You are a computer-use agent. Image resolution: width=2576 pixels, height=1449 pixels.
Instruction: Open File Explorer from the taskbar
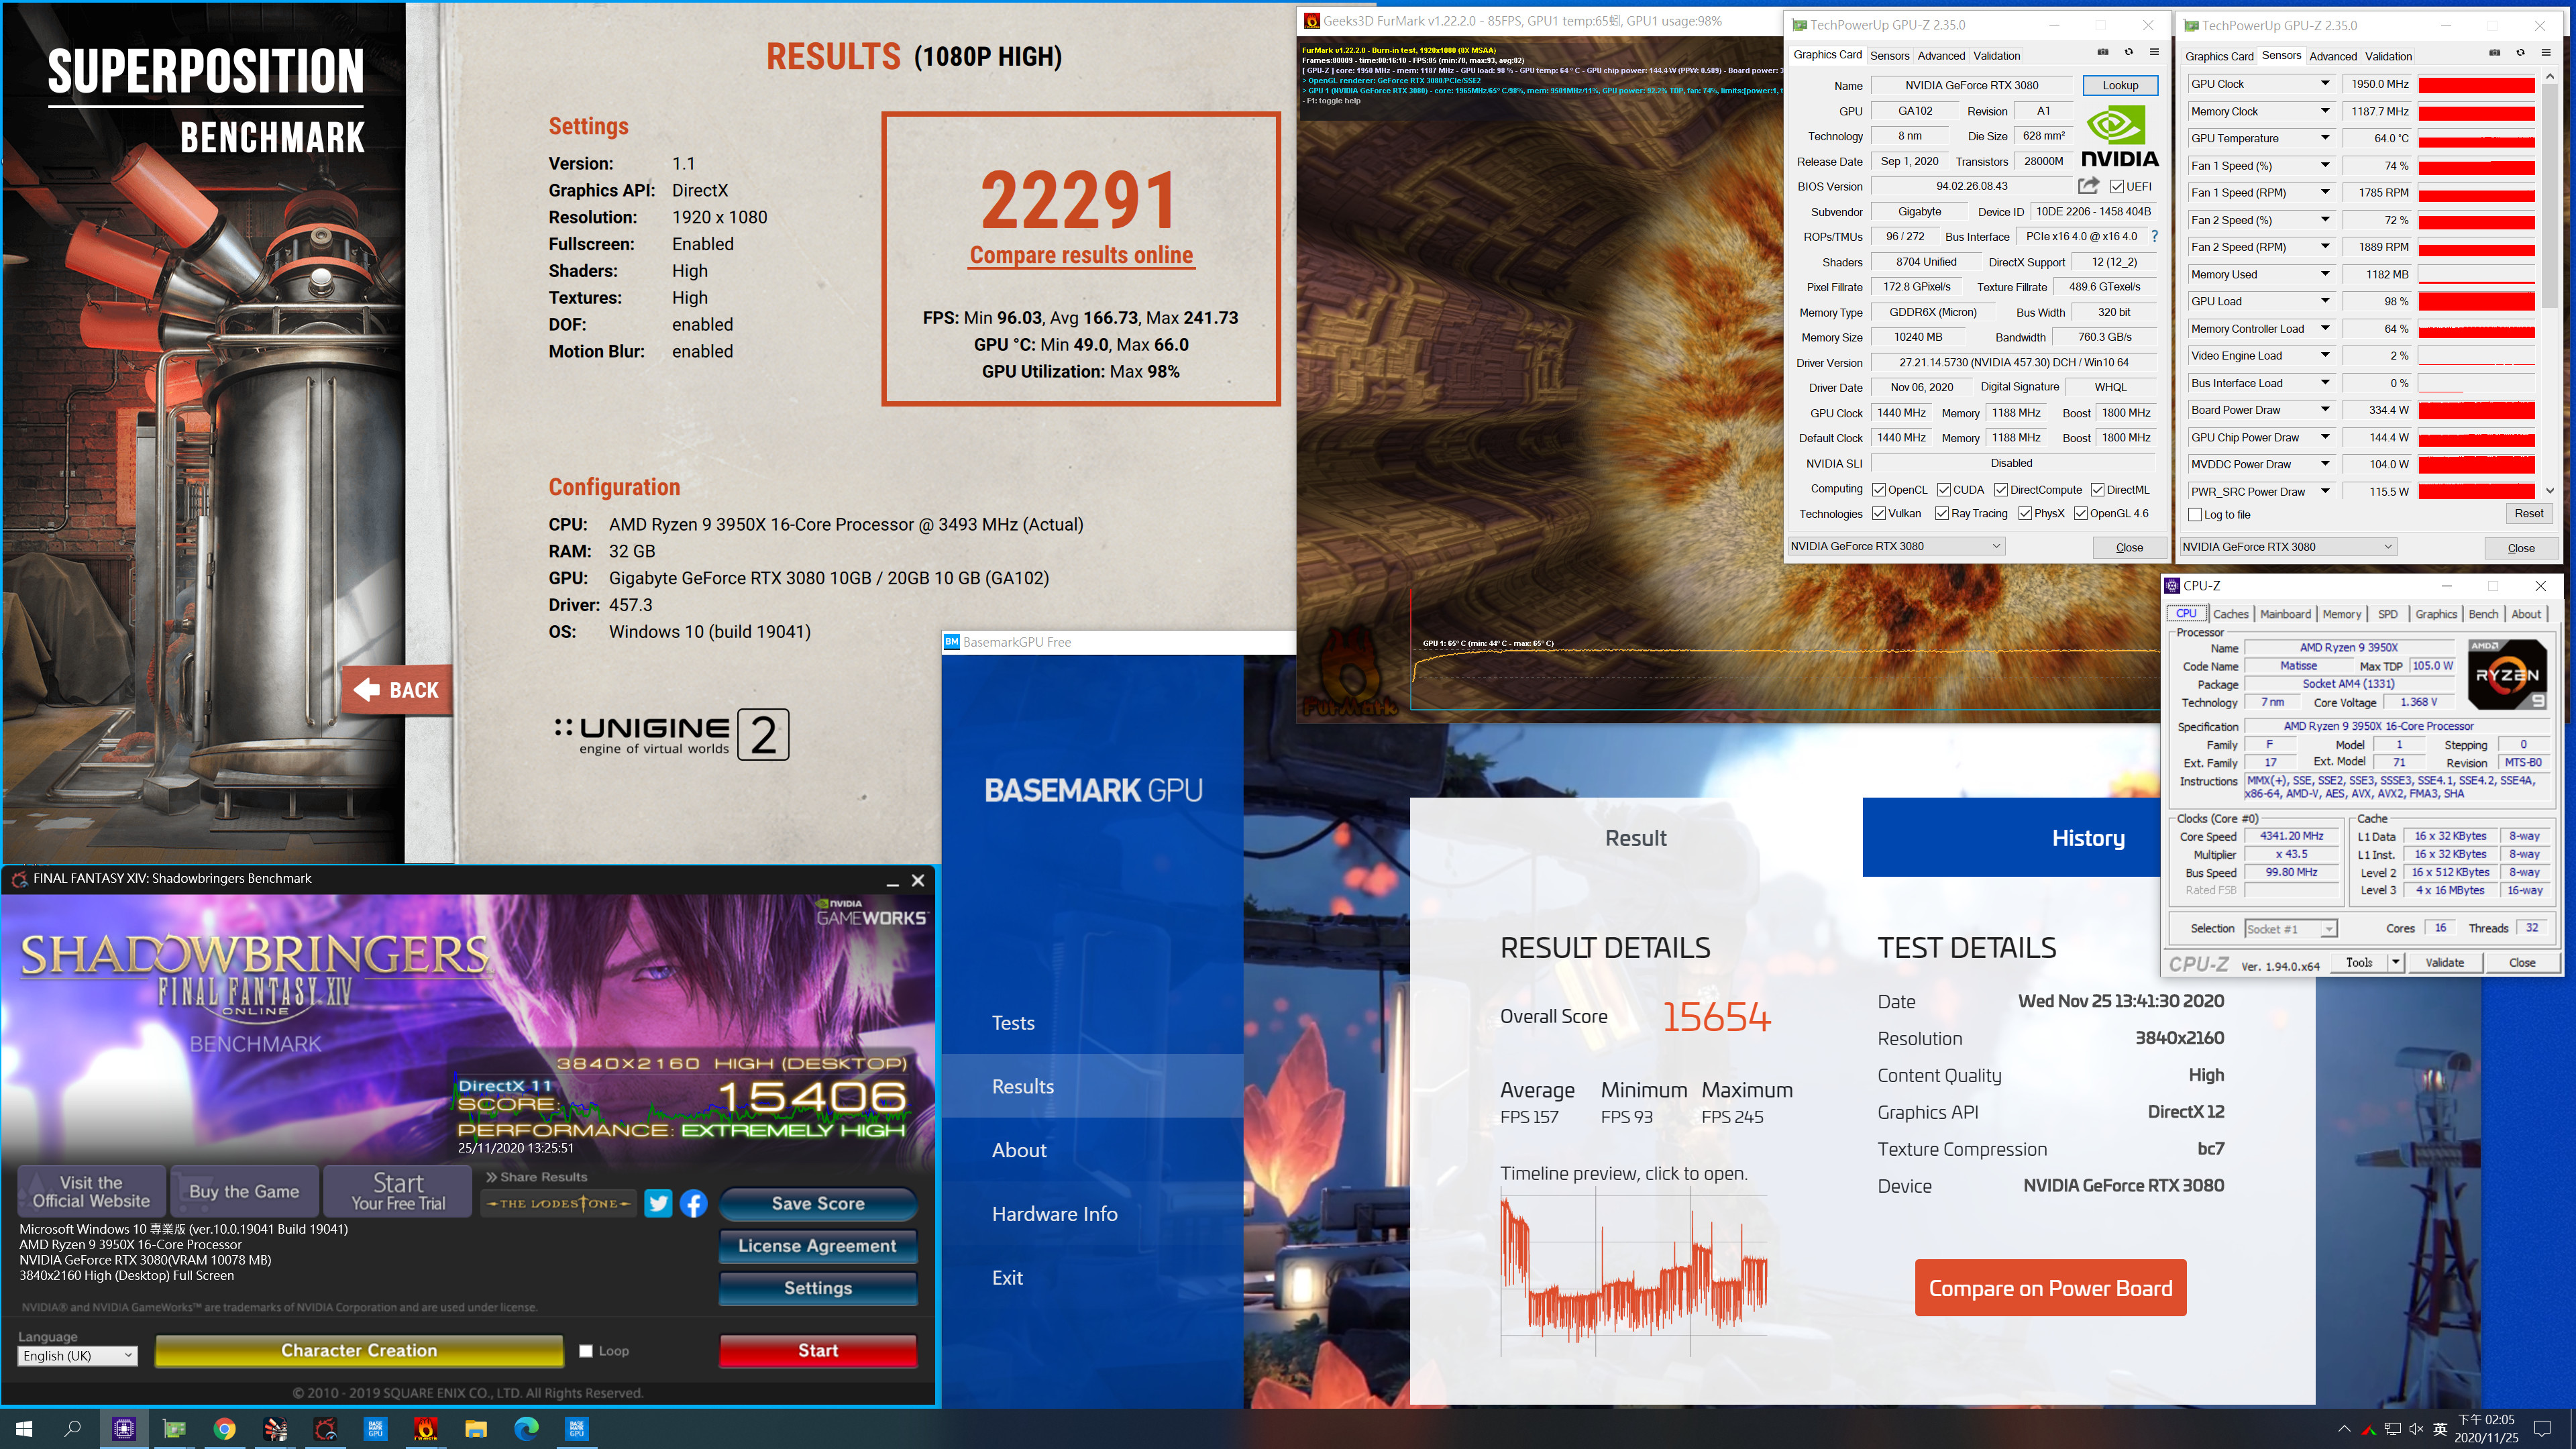(x=476, y=1428)
